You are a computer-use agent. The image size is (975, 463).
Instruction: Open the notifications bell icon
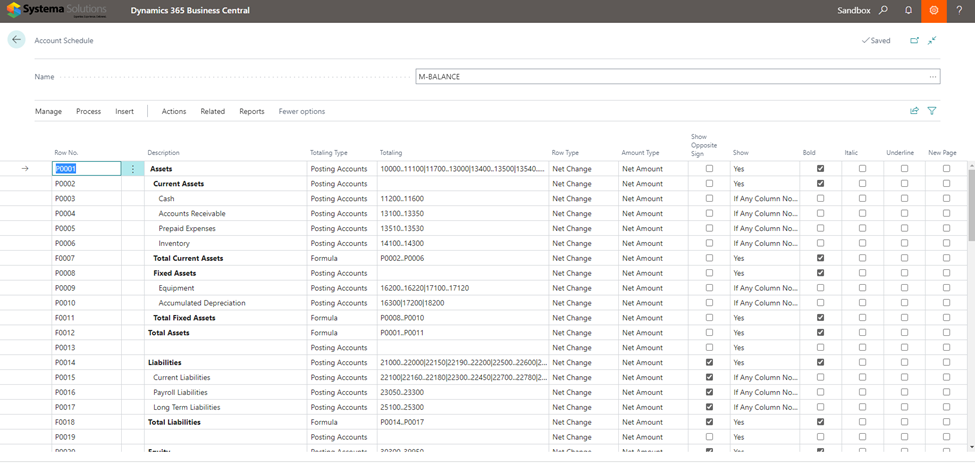pos(908,11)
